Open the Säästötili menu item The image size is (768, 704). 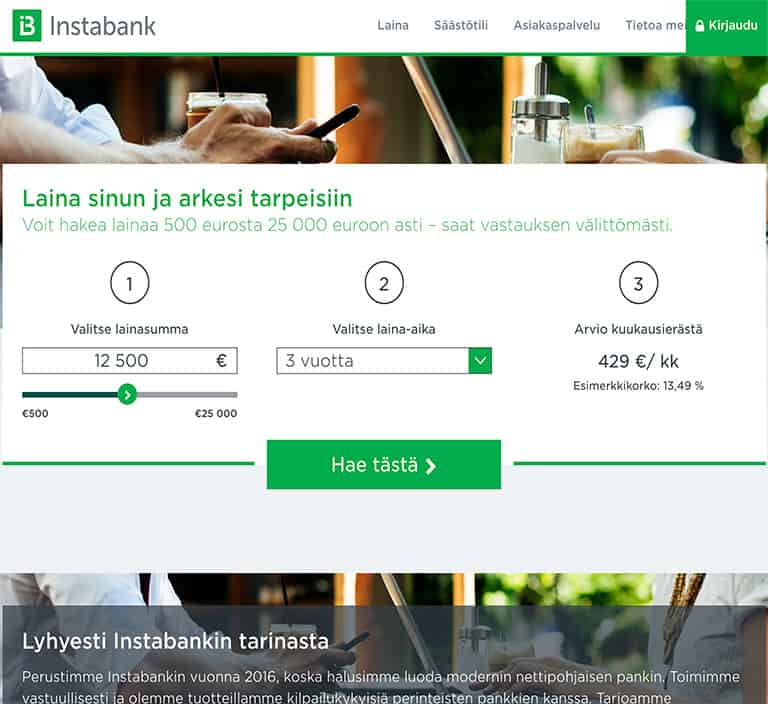(x=461, y=25)
